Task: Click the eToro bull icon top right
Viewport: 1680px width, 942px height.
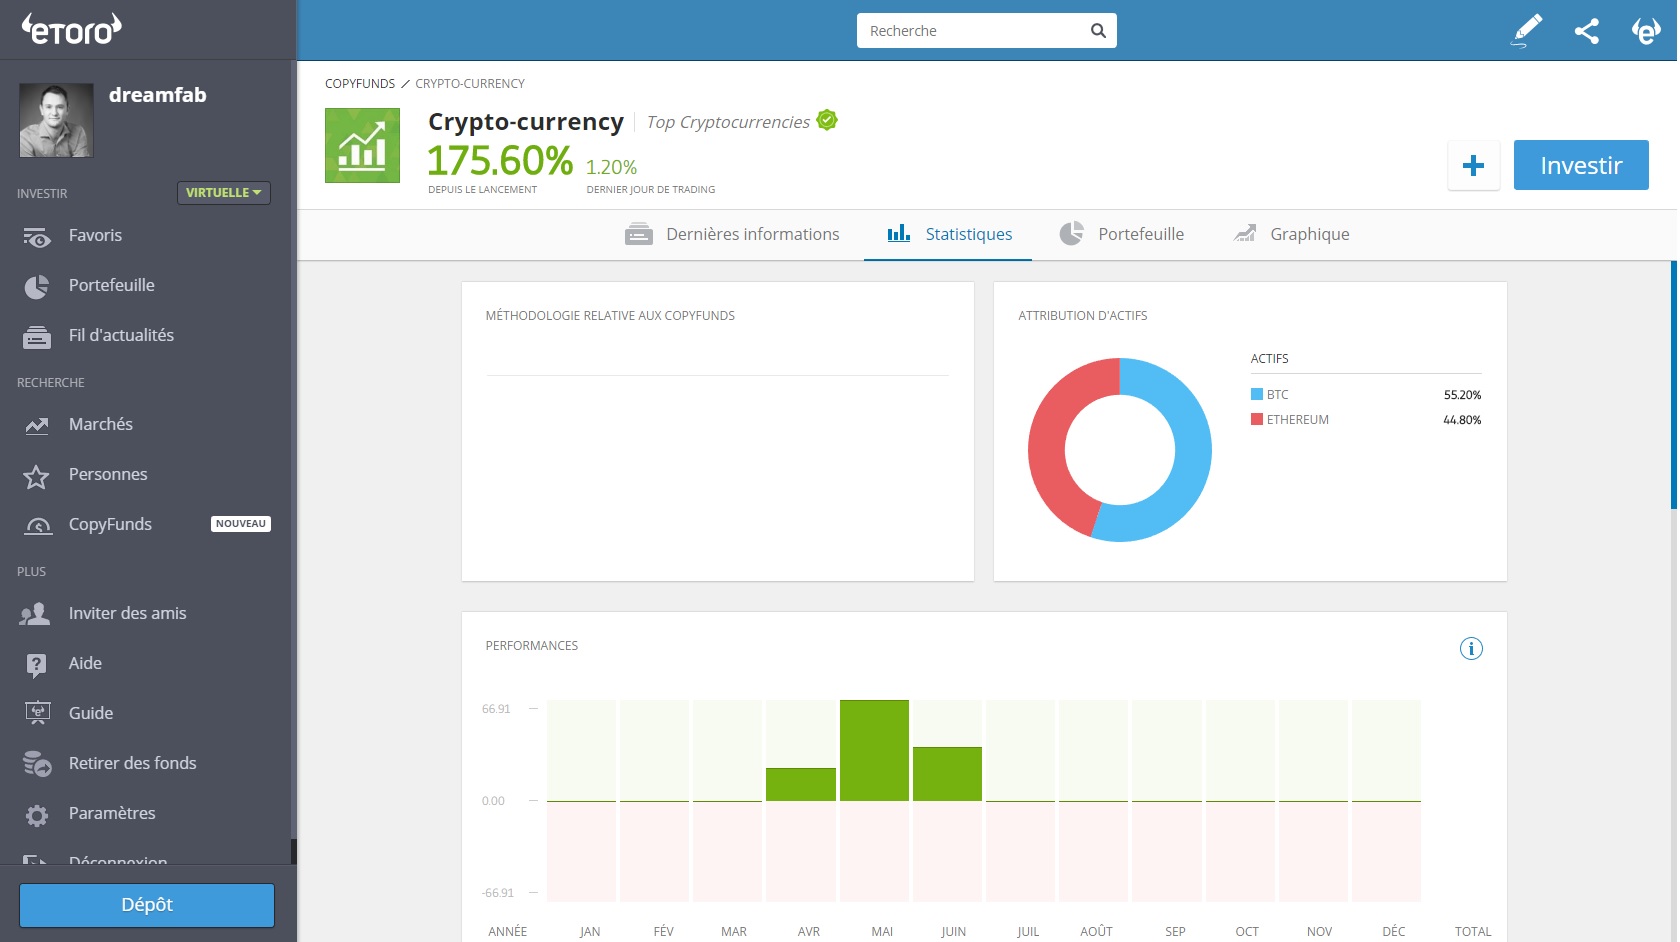Action: [x=1646, y=31]
